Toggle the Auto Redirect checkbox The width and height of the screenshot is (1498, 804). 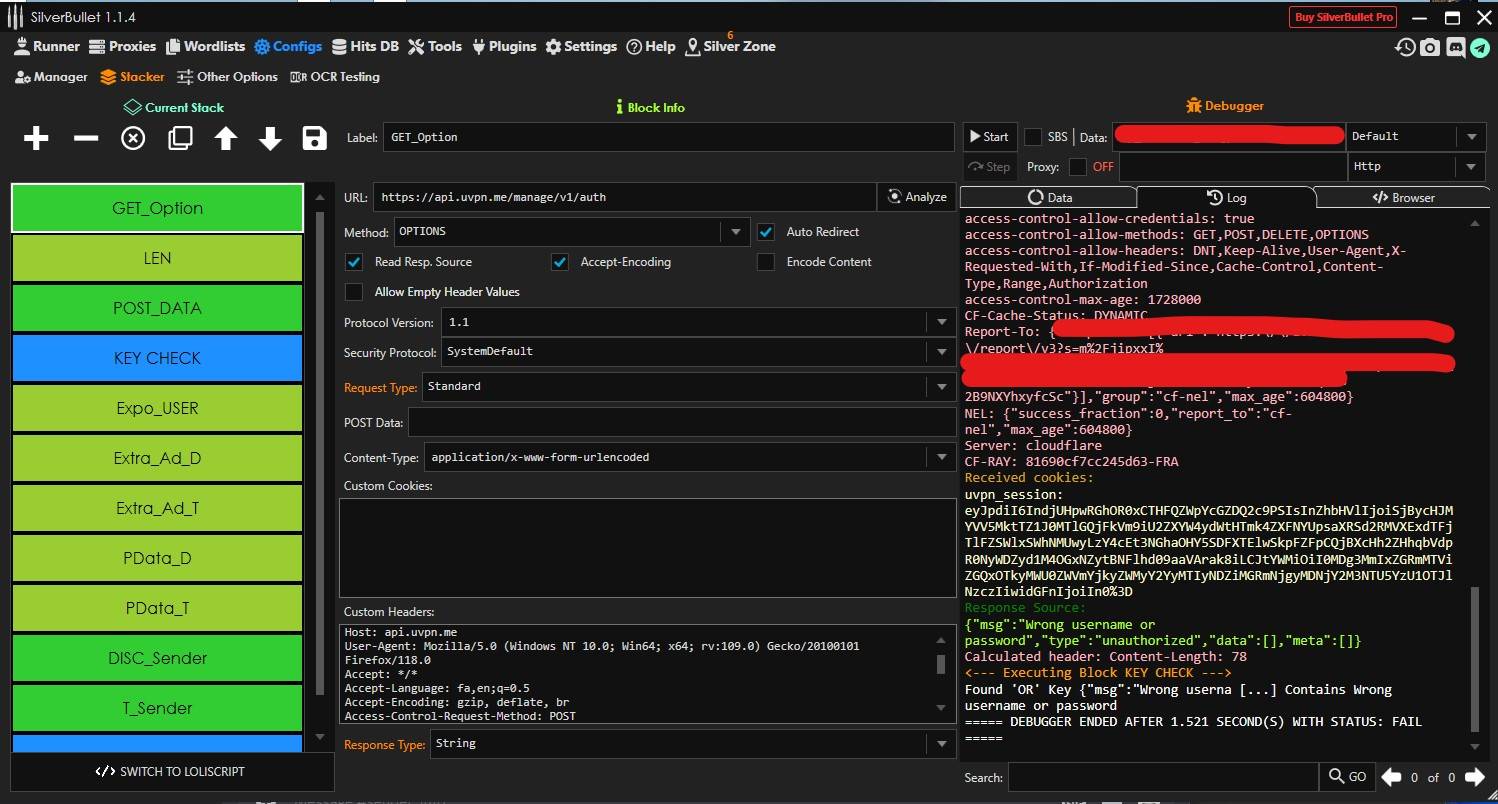coord(766,232)
